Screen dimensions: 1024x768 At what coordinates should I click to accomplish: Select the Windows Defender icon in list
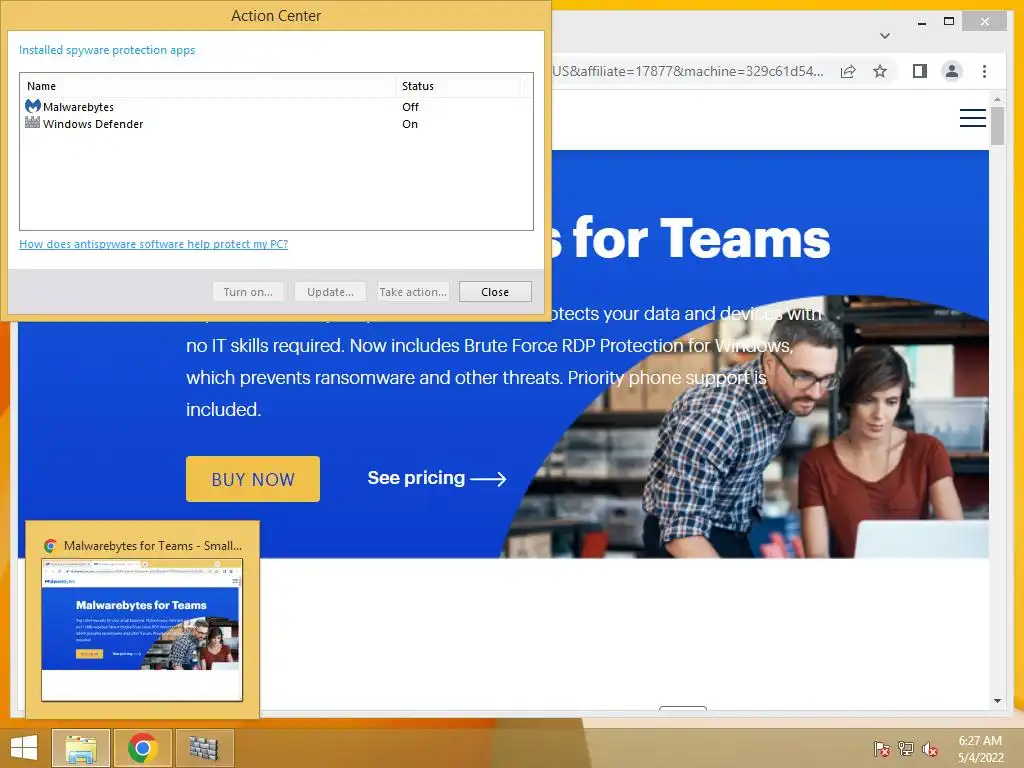(x=33, y=122)
